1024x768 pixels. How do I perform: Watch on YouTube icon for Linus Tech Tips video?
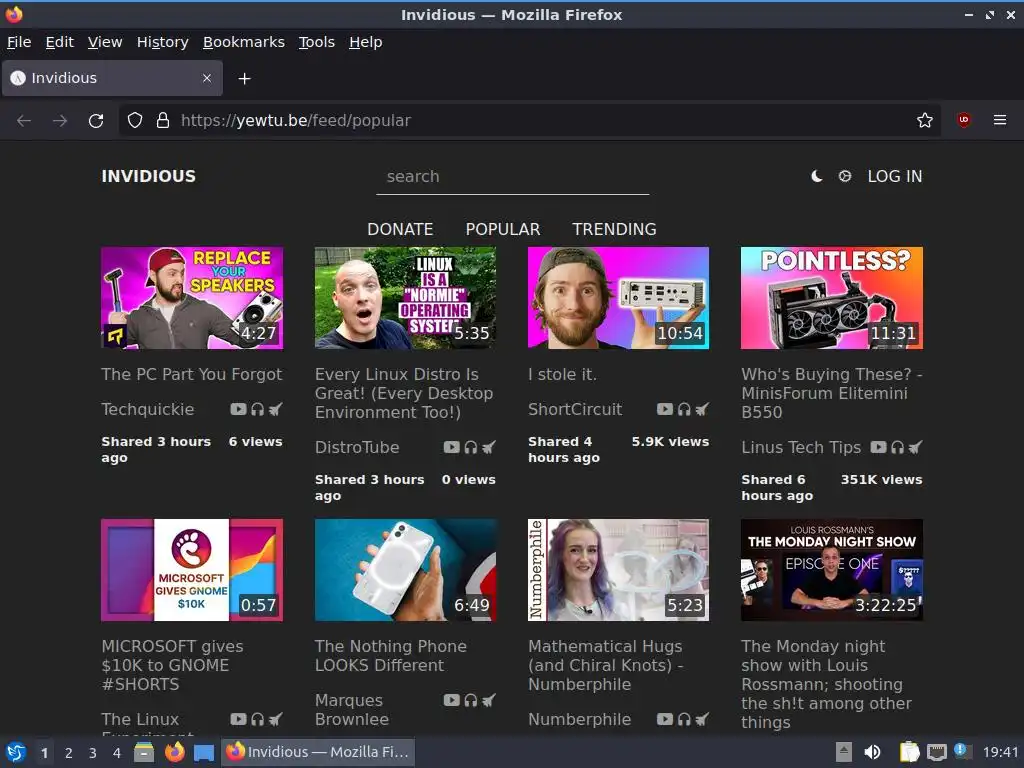pyautogui.click(x=878, y=447)
